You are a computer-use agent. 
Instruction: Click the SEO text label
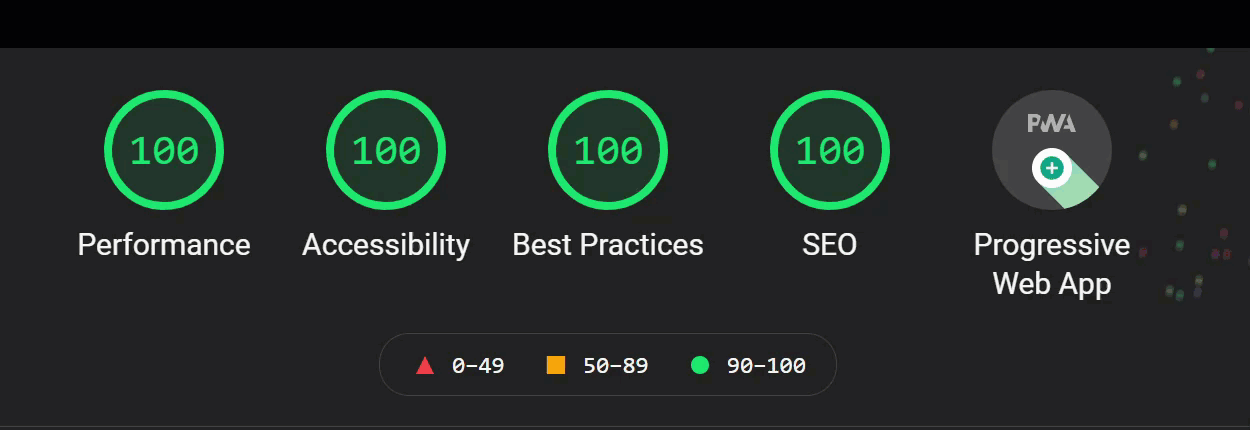[830, 245]
